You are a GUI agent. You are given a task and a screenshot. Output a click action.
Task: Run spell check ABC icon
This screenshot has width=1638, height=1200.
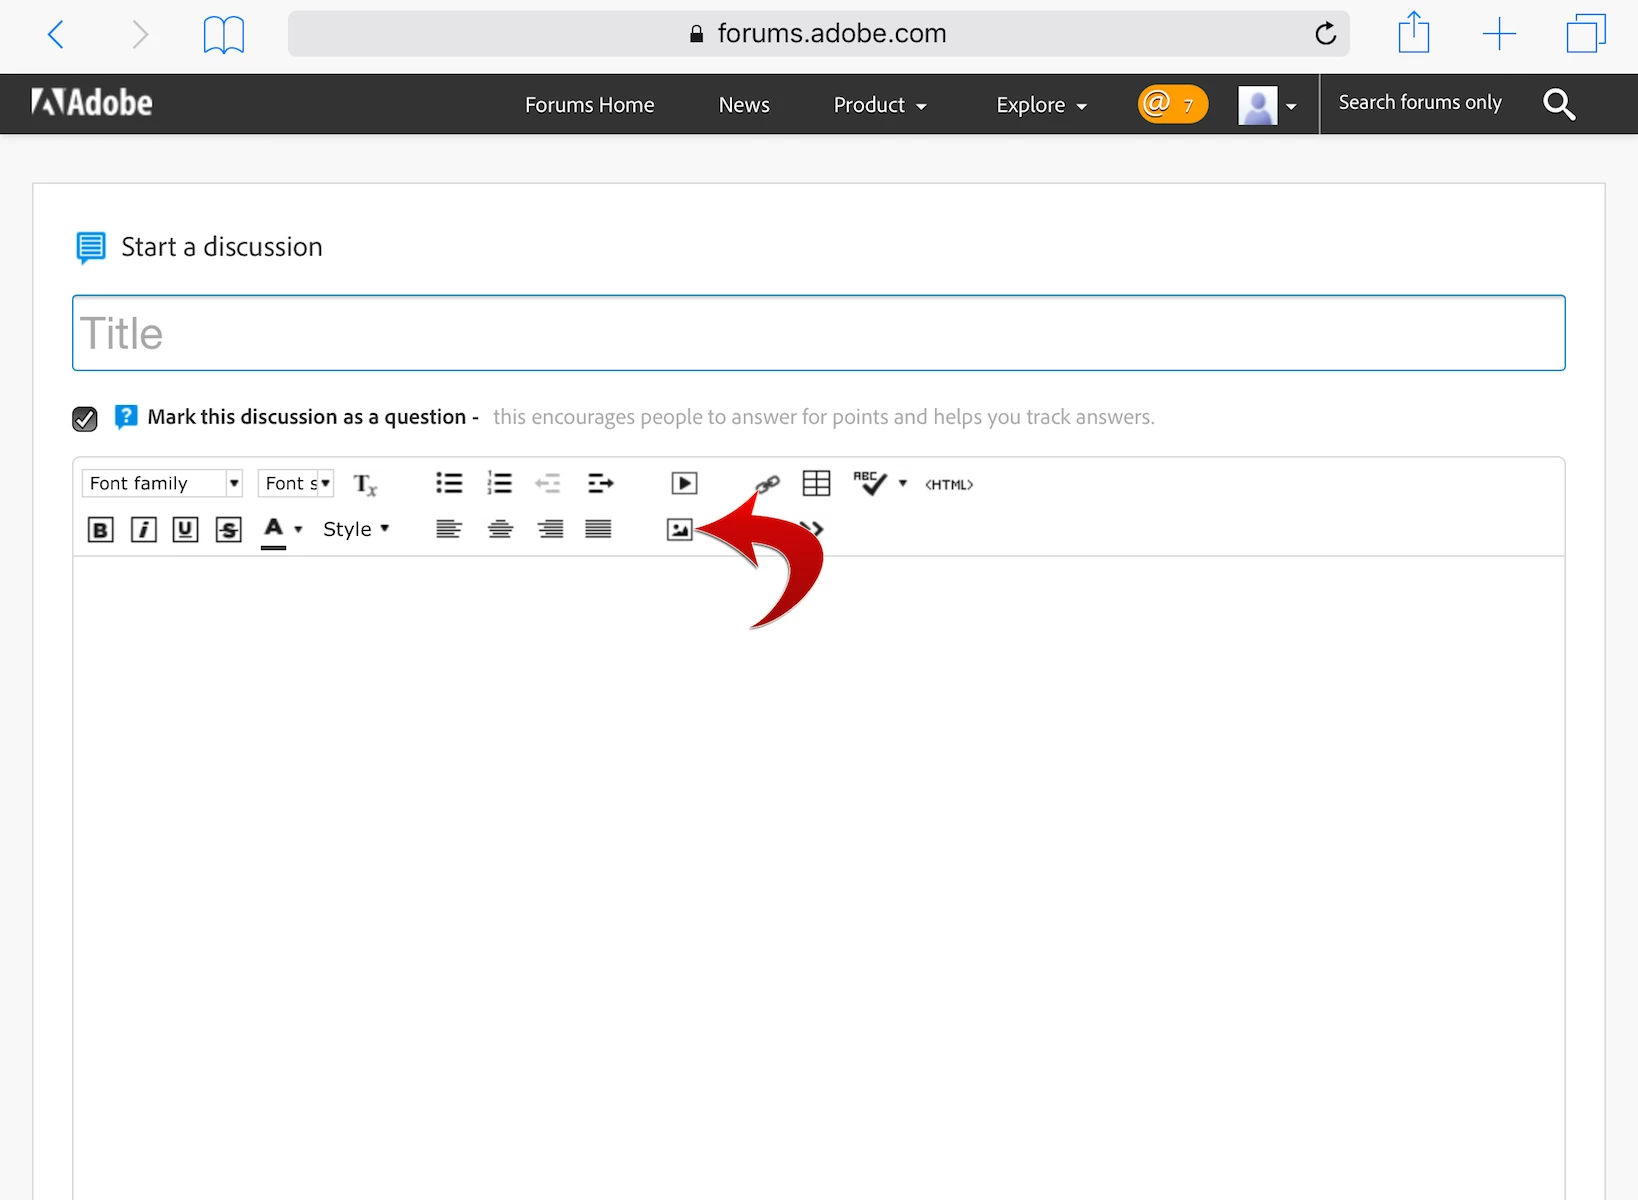(870, 484)
